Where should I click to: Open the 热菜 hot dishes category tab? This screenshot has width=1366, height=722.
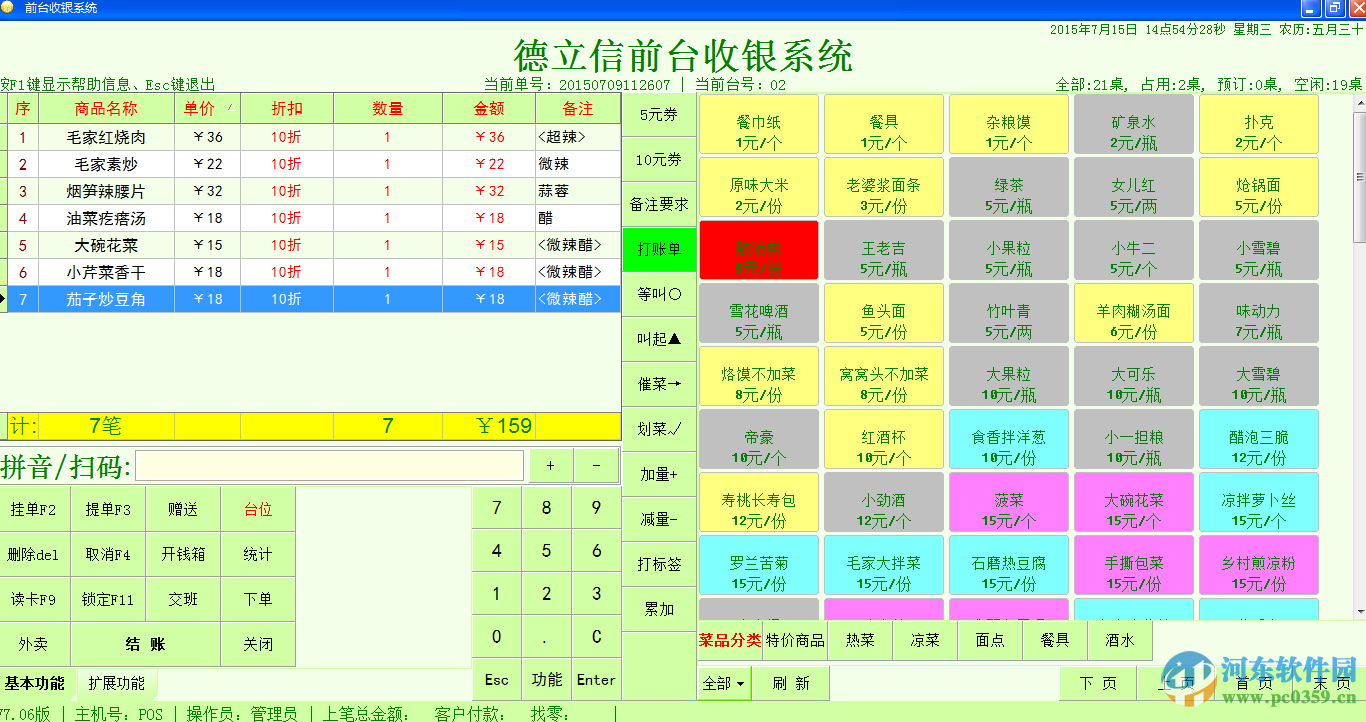click(x=860, y=641)
